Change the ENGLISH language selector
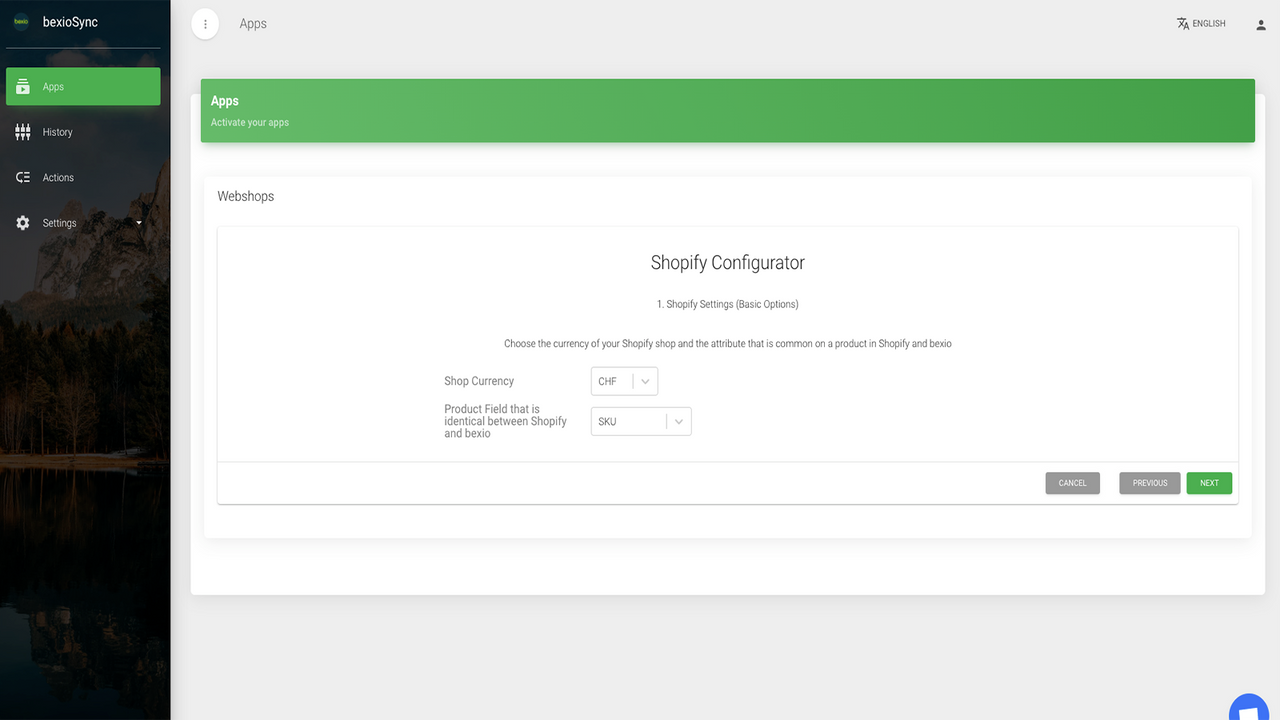This screenshot has width=1280, height=720. coord(1207,23)
